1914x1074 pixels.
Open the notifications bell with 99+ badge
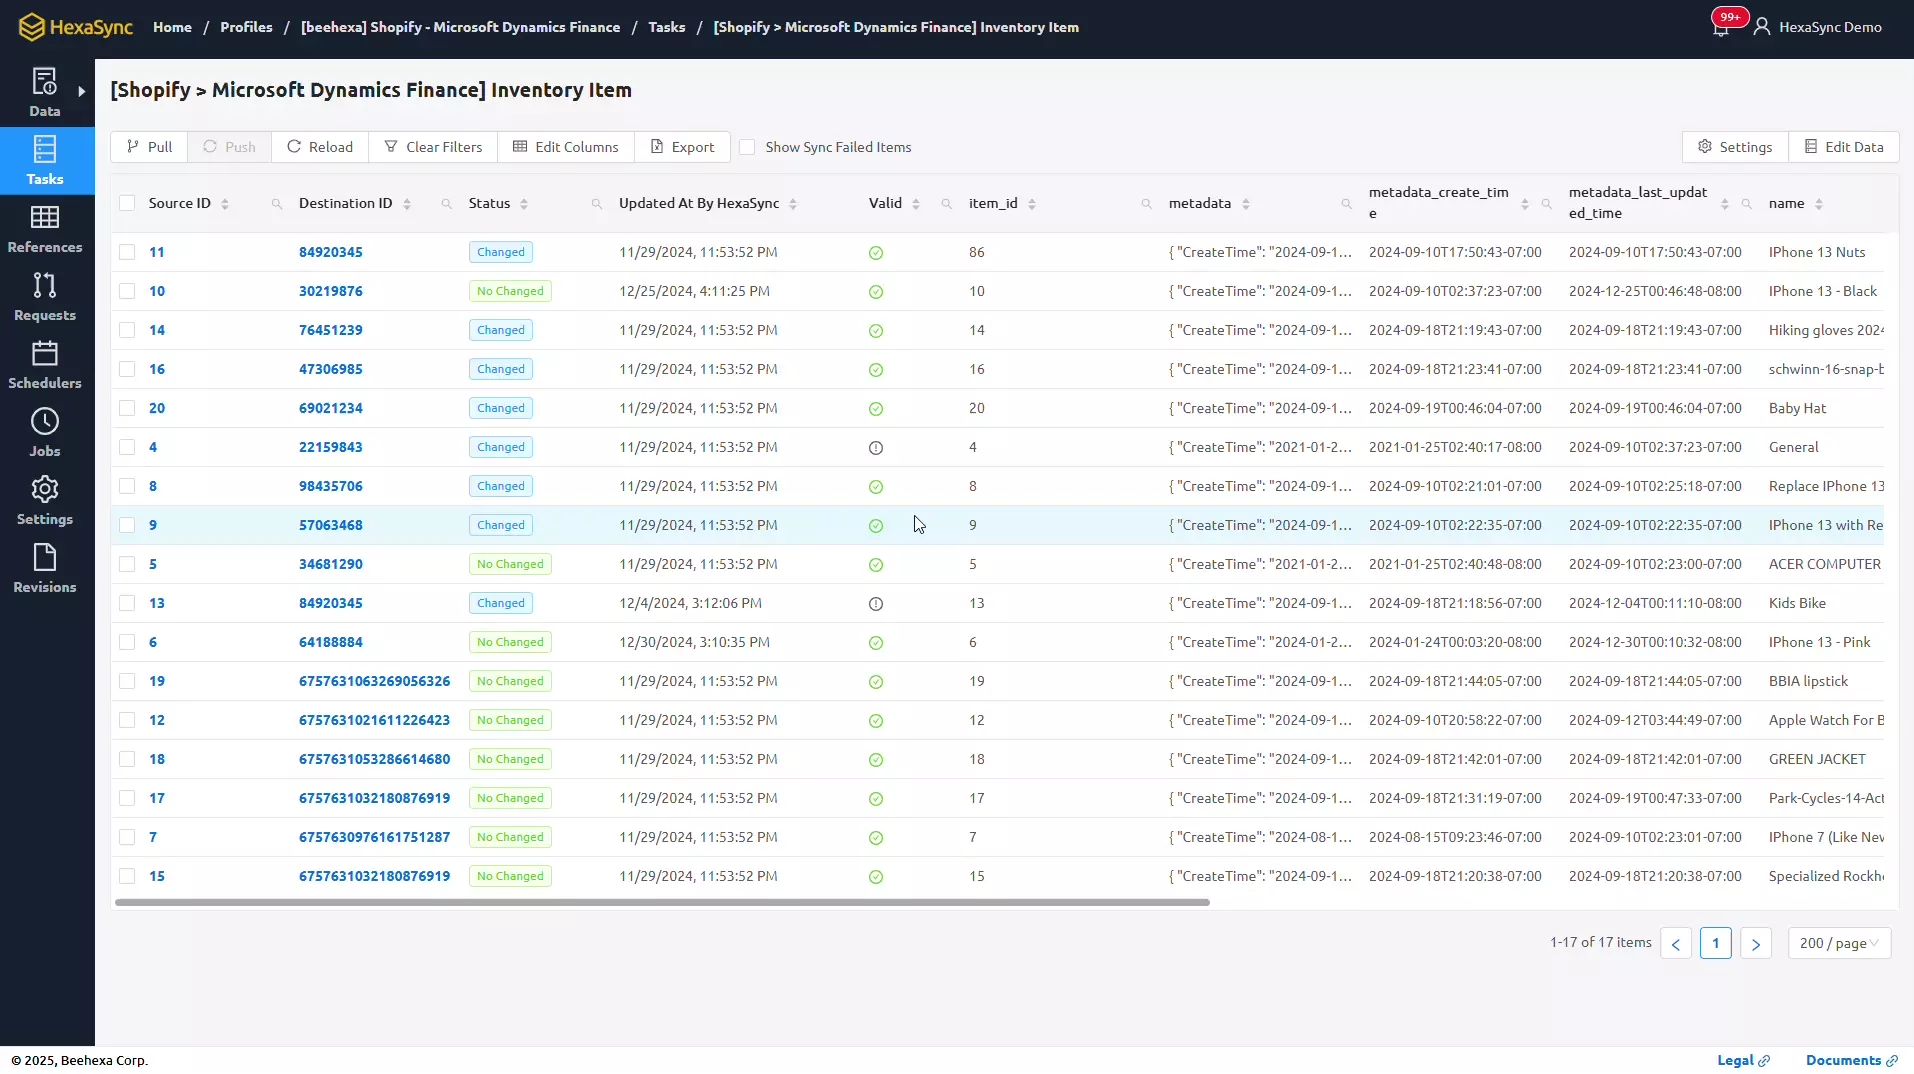(1721, 27)
